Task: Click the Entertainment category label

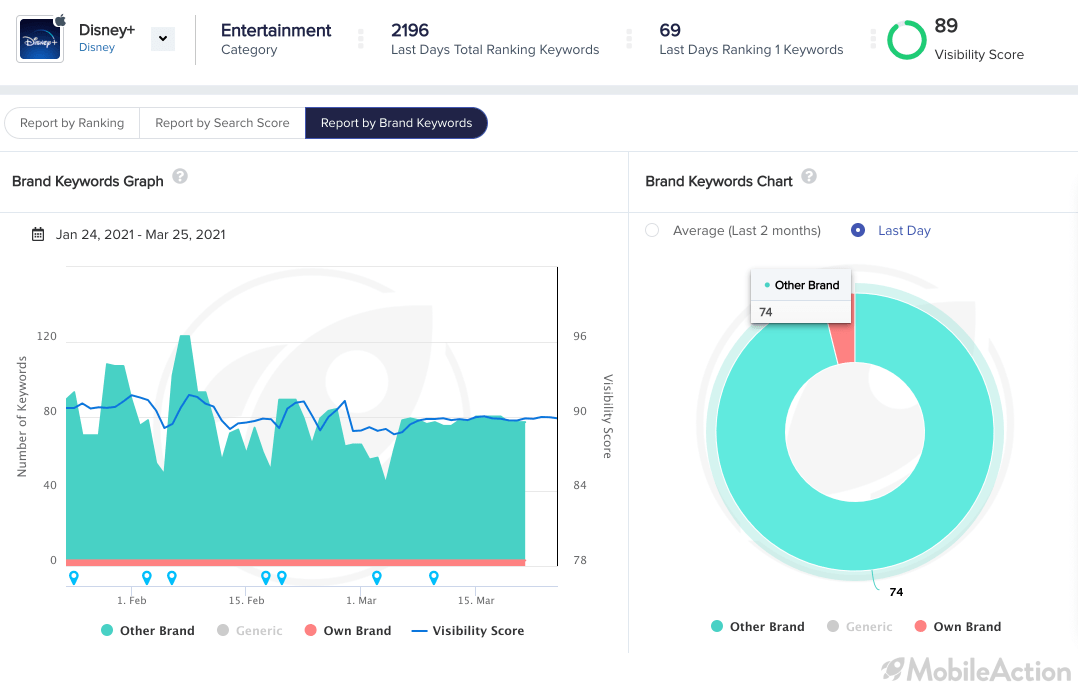Action: click(276, 30)
